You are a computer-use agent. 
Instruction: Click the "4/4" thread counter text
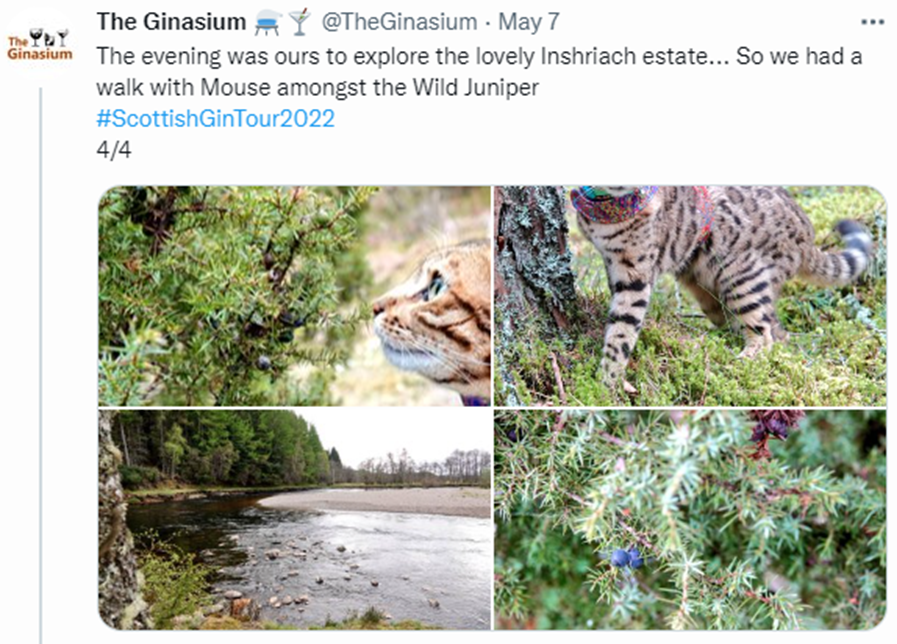point(113,150)
